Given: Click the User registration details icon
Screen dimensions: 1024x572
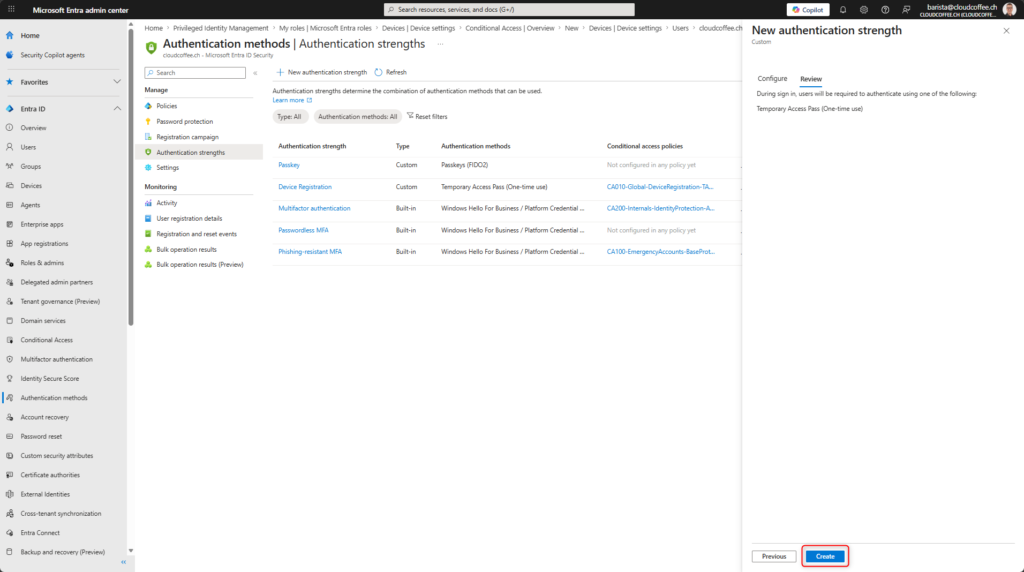Looking at the screenshot, I should (148, 219).
